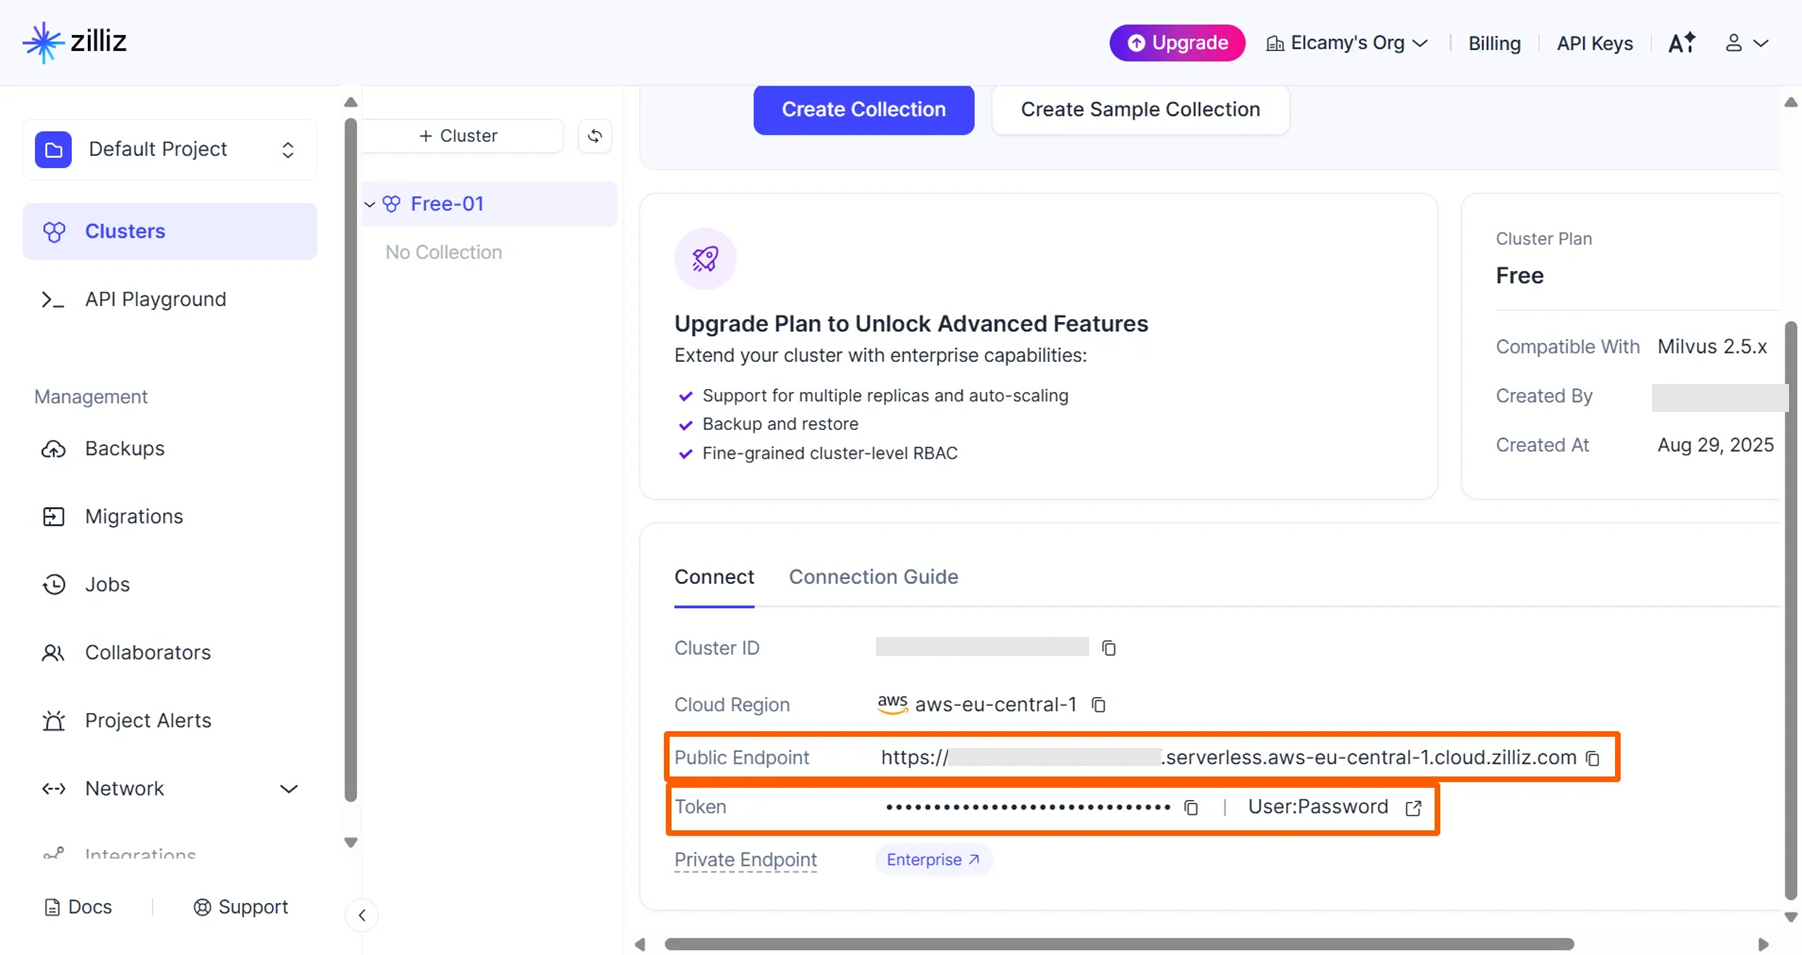The image size is (1802, 955).
Task: Open the user account menu
Action: [1746, 43]
